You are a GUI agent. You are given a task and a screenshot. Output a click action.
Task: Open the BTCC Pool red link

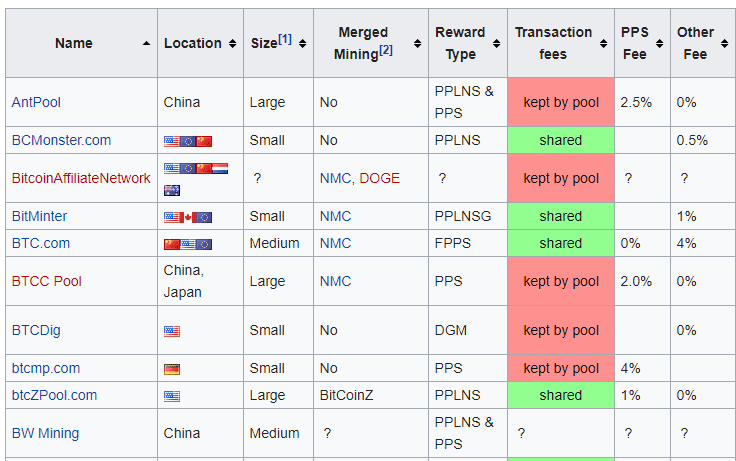click(x=47, y=281)
